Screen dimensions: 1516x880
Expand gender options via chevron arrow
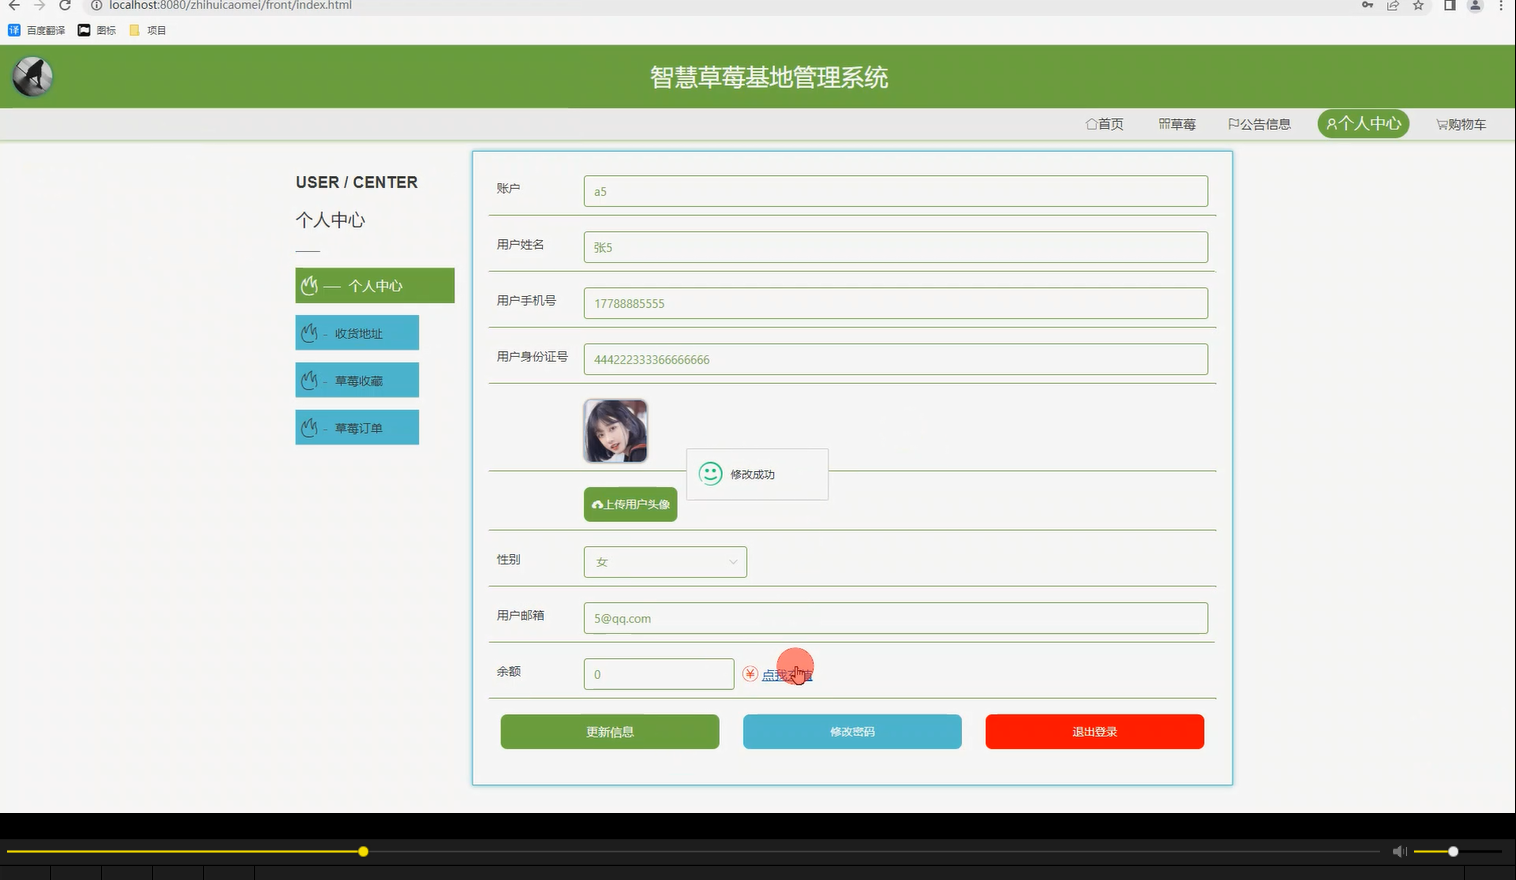click(734, 561)
